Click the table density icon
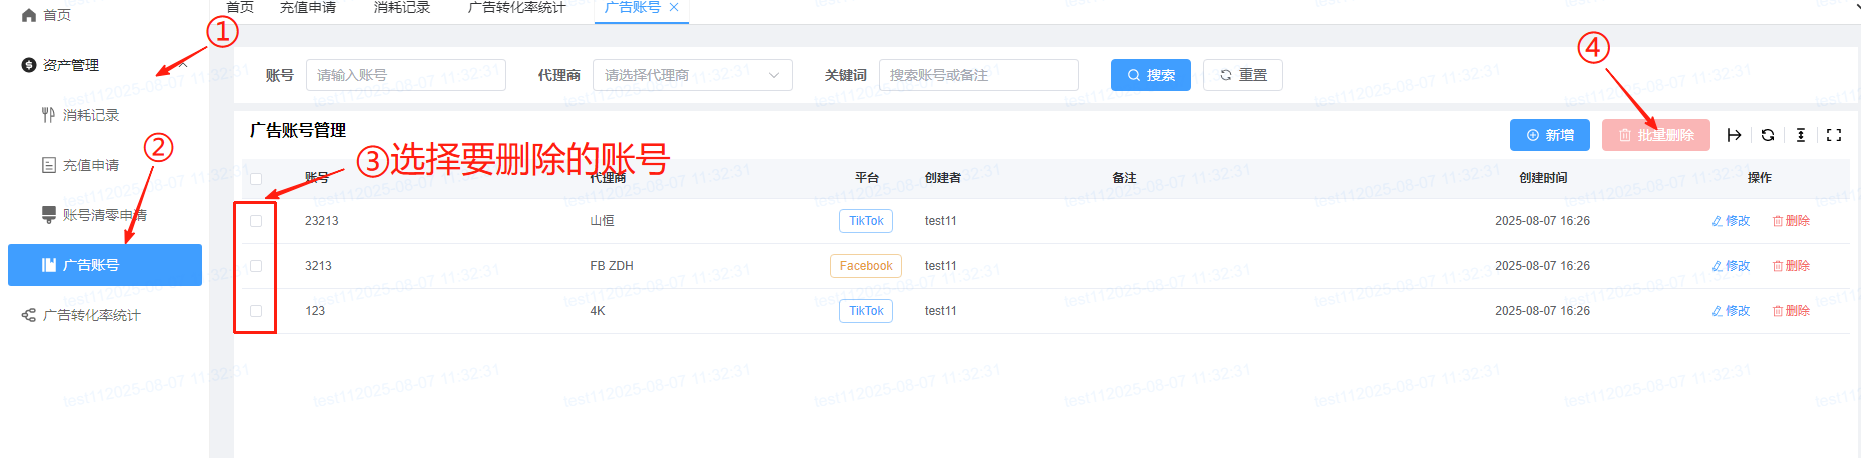1861x458 pixels. coord(1800,135)
